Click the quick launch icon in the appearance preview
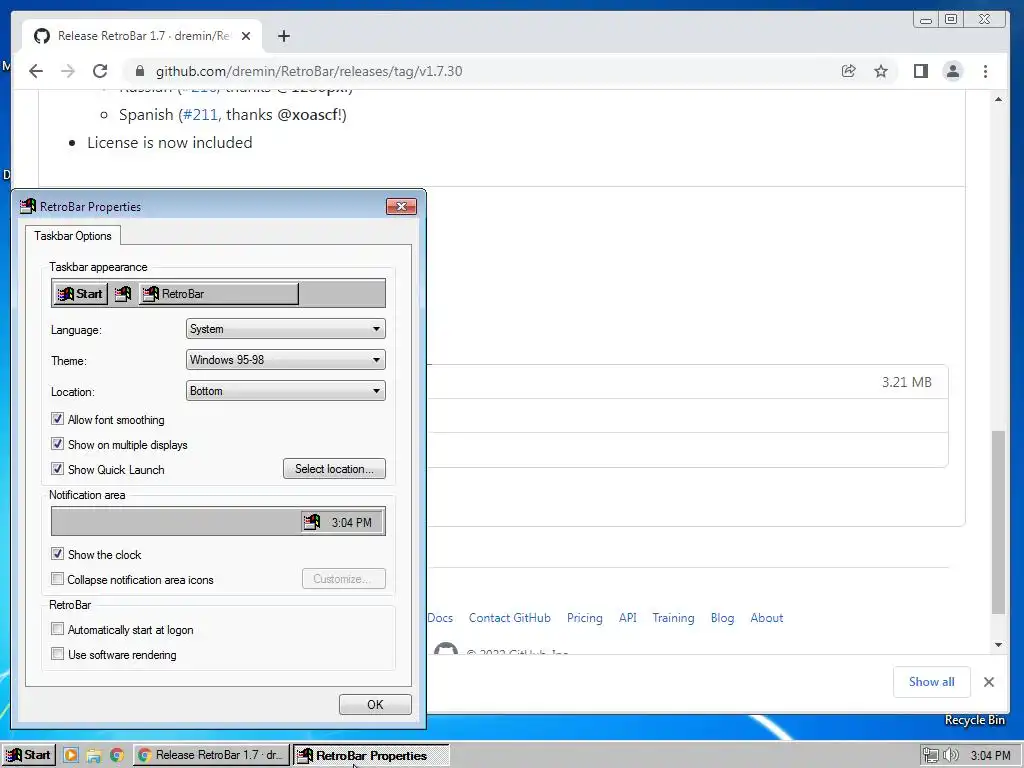This screenshot has width=1024, height=768. [x=123, y=294]
